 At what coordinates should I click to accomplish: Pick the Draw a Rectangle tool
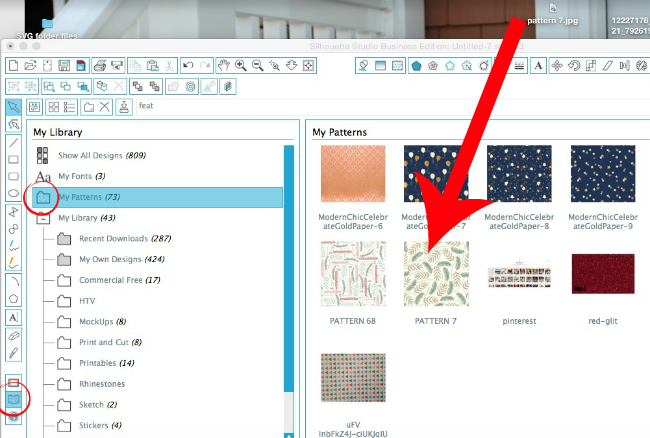pos(14,160)
